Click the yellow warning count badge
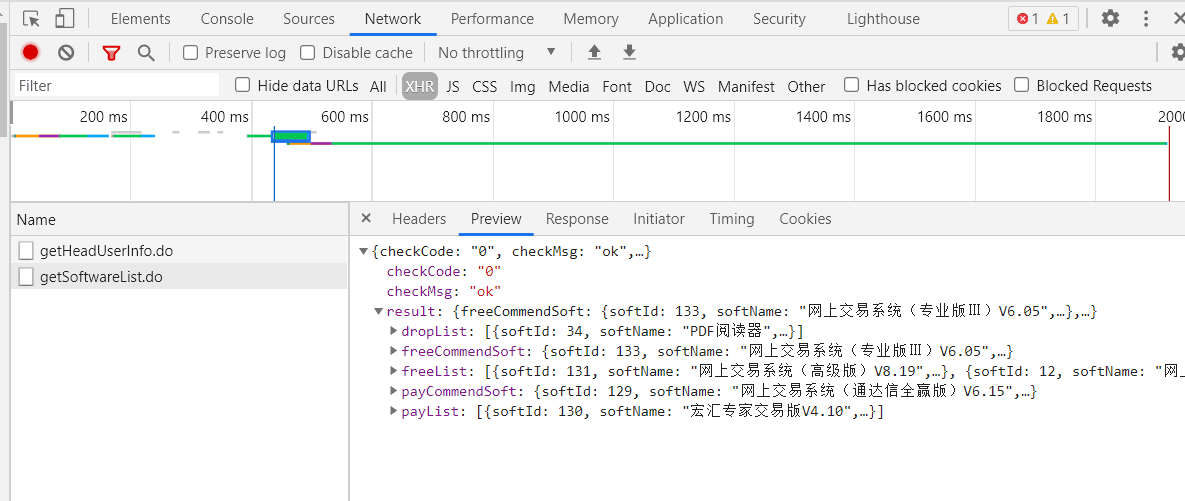Image resolution: width=1185 pixels, height=501 pixels. coord(1058,19)
